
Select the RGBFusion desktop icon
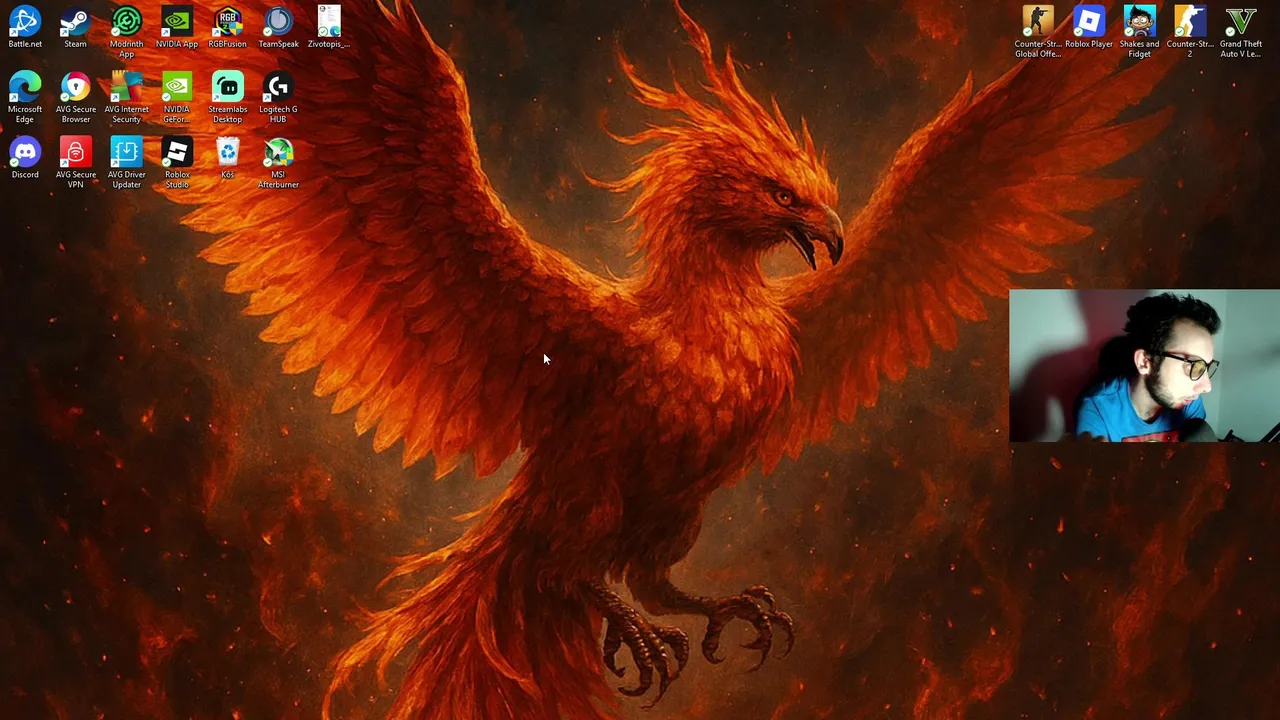point(227,28)
